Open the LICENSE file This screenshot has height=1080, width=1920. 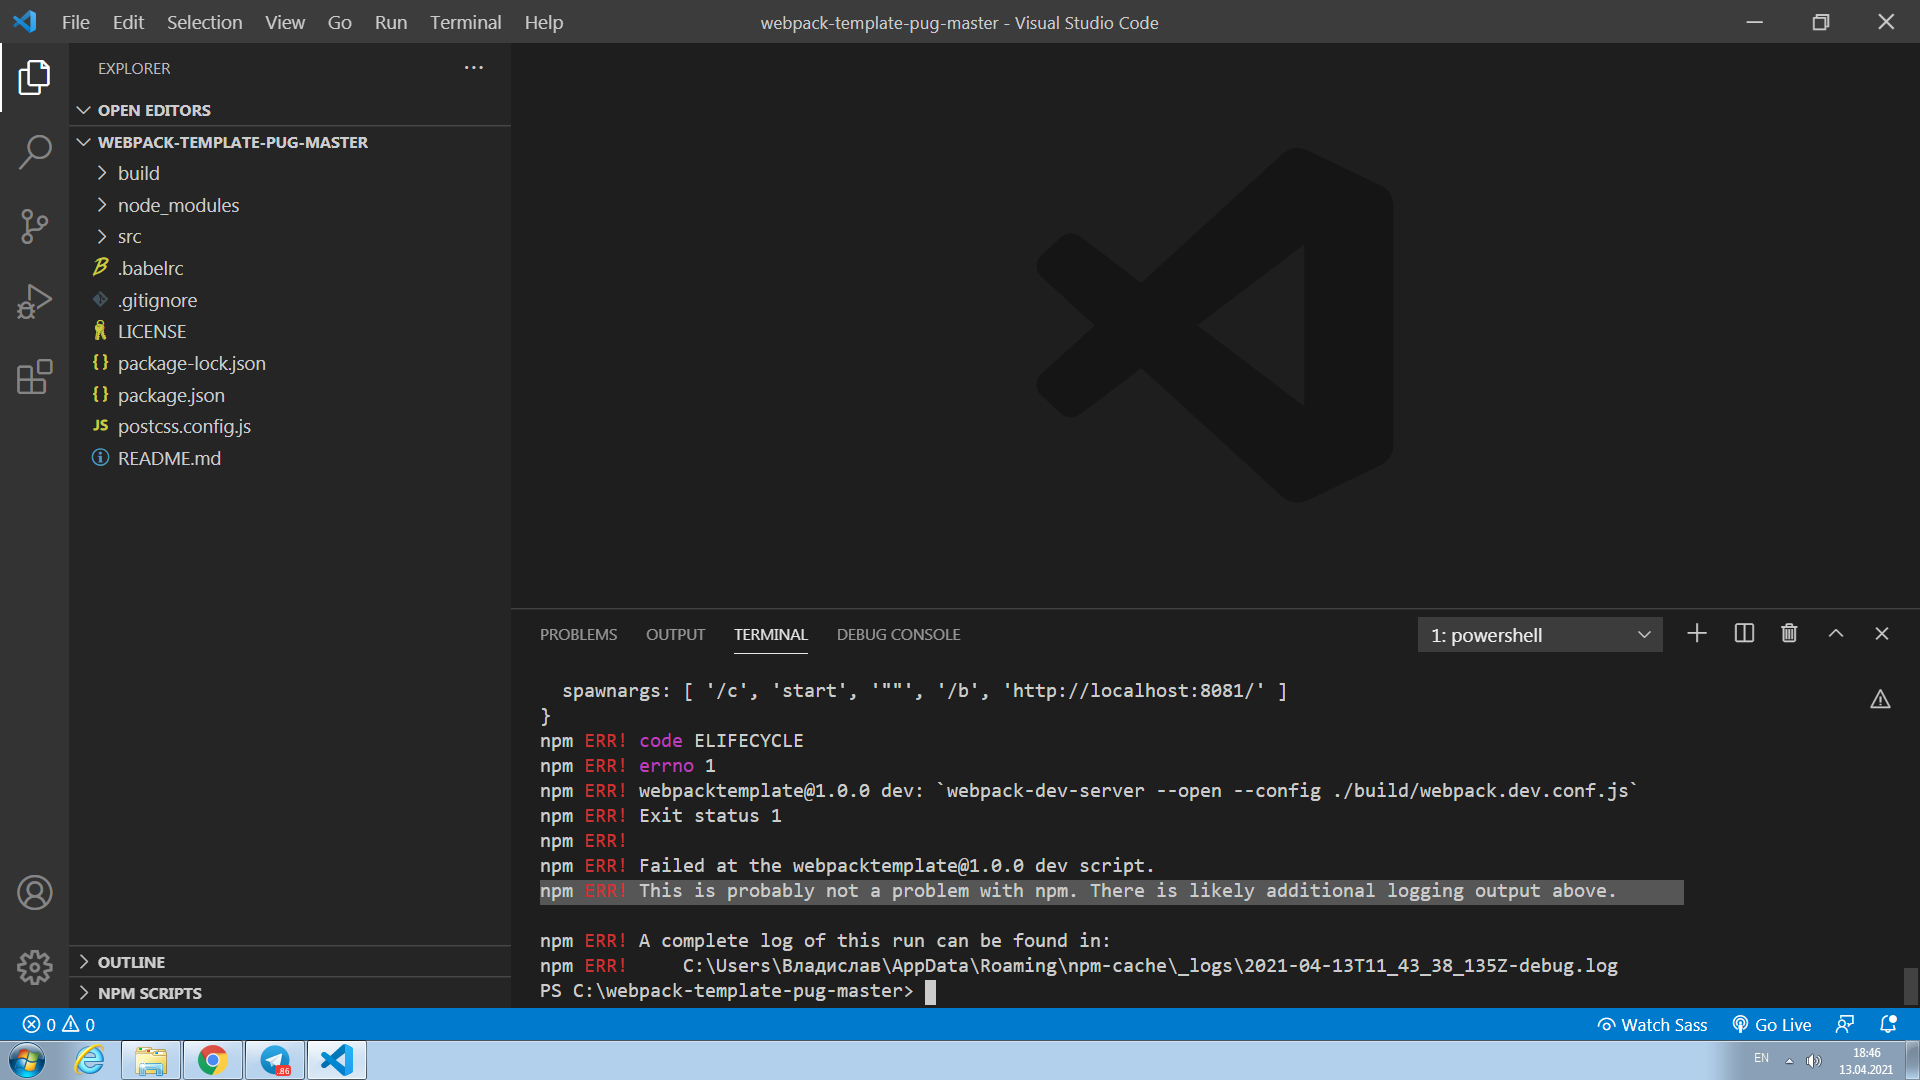click(x=290, y=331)
